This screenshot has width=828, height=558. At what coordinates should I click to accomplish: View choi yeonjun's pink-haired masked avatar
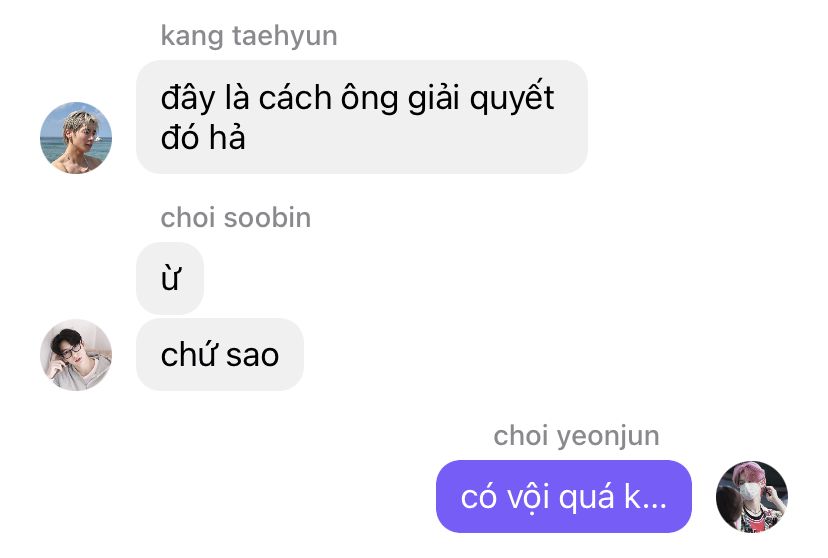(751, 497)
